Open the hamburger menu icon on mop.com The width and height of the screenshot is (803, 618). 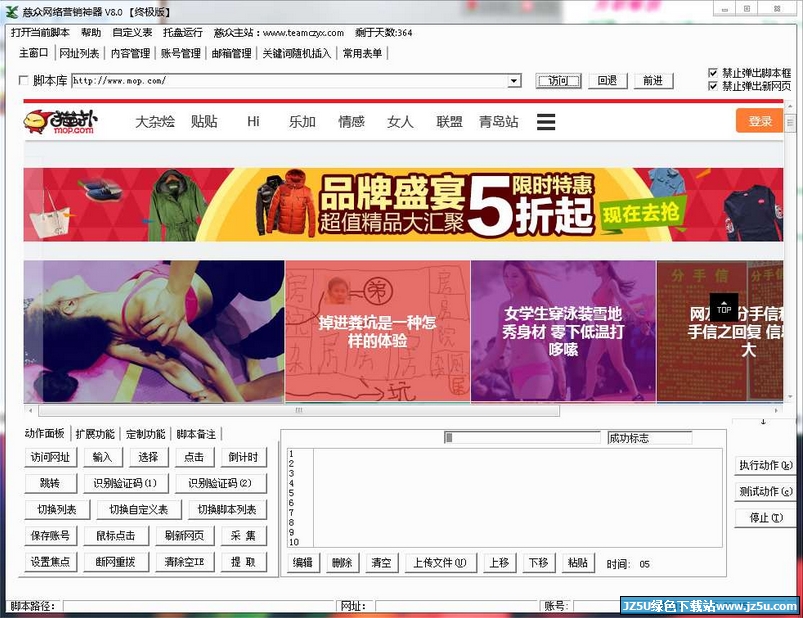pos(546,122)
